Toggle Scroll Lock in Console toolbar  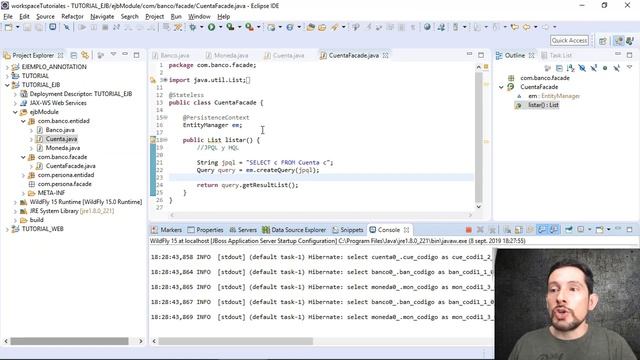pos(519,230)
